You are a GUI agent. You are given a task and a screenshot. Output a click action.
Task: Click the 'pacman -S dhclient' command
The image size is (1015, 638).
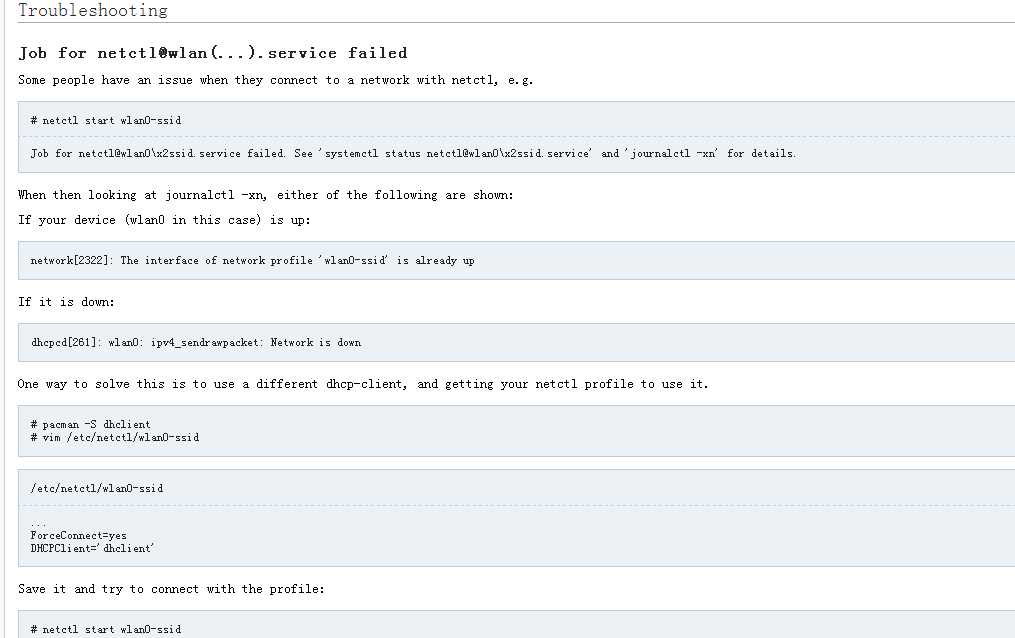[91, 424]
